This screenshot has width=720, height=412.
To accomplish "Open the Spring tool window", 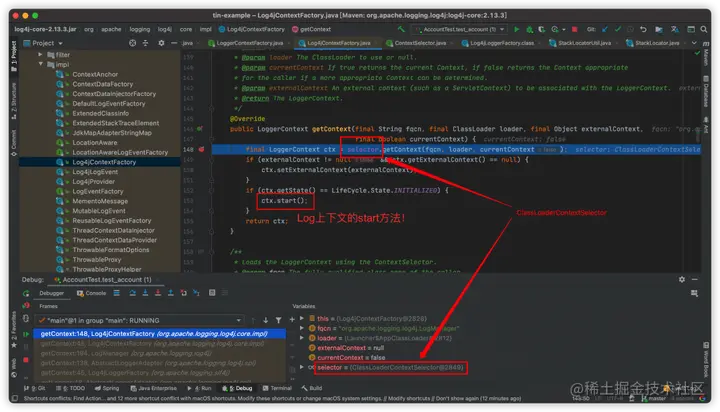I will coord(107,388).
